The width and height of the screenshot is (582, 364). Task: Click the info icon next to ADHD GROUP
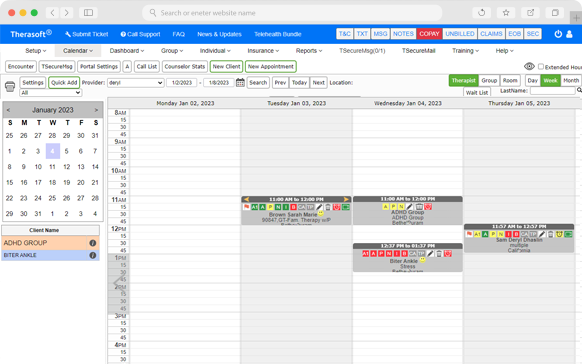tap(93, 243)
